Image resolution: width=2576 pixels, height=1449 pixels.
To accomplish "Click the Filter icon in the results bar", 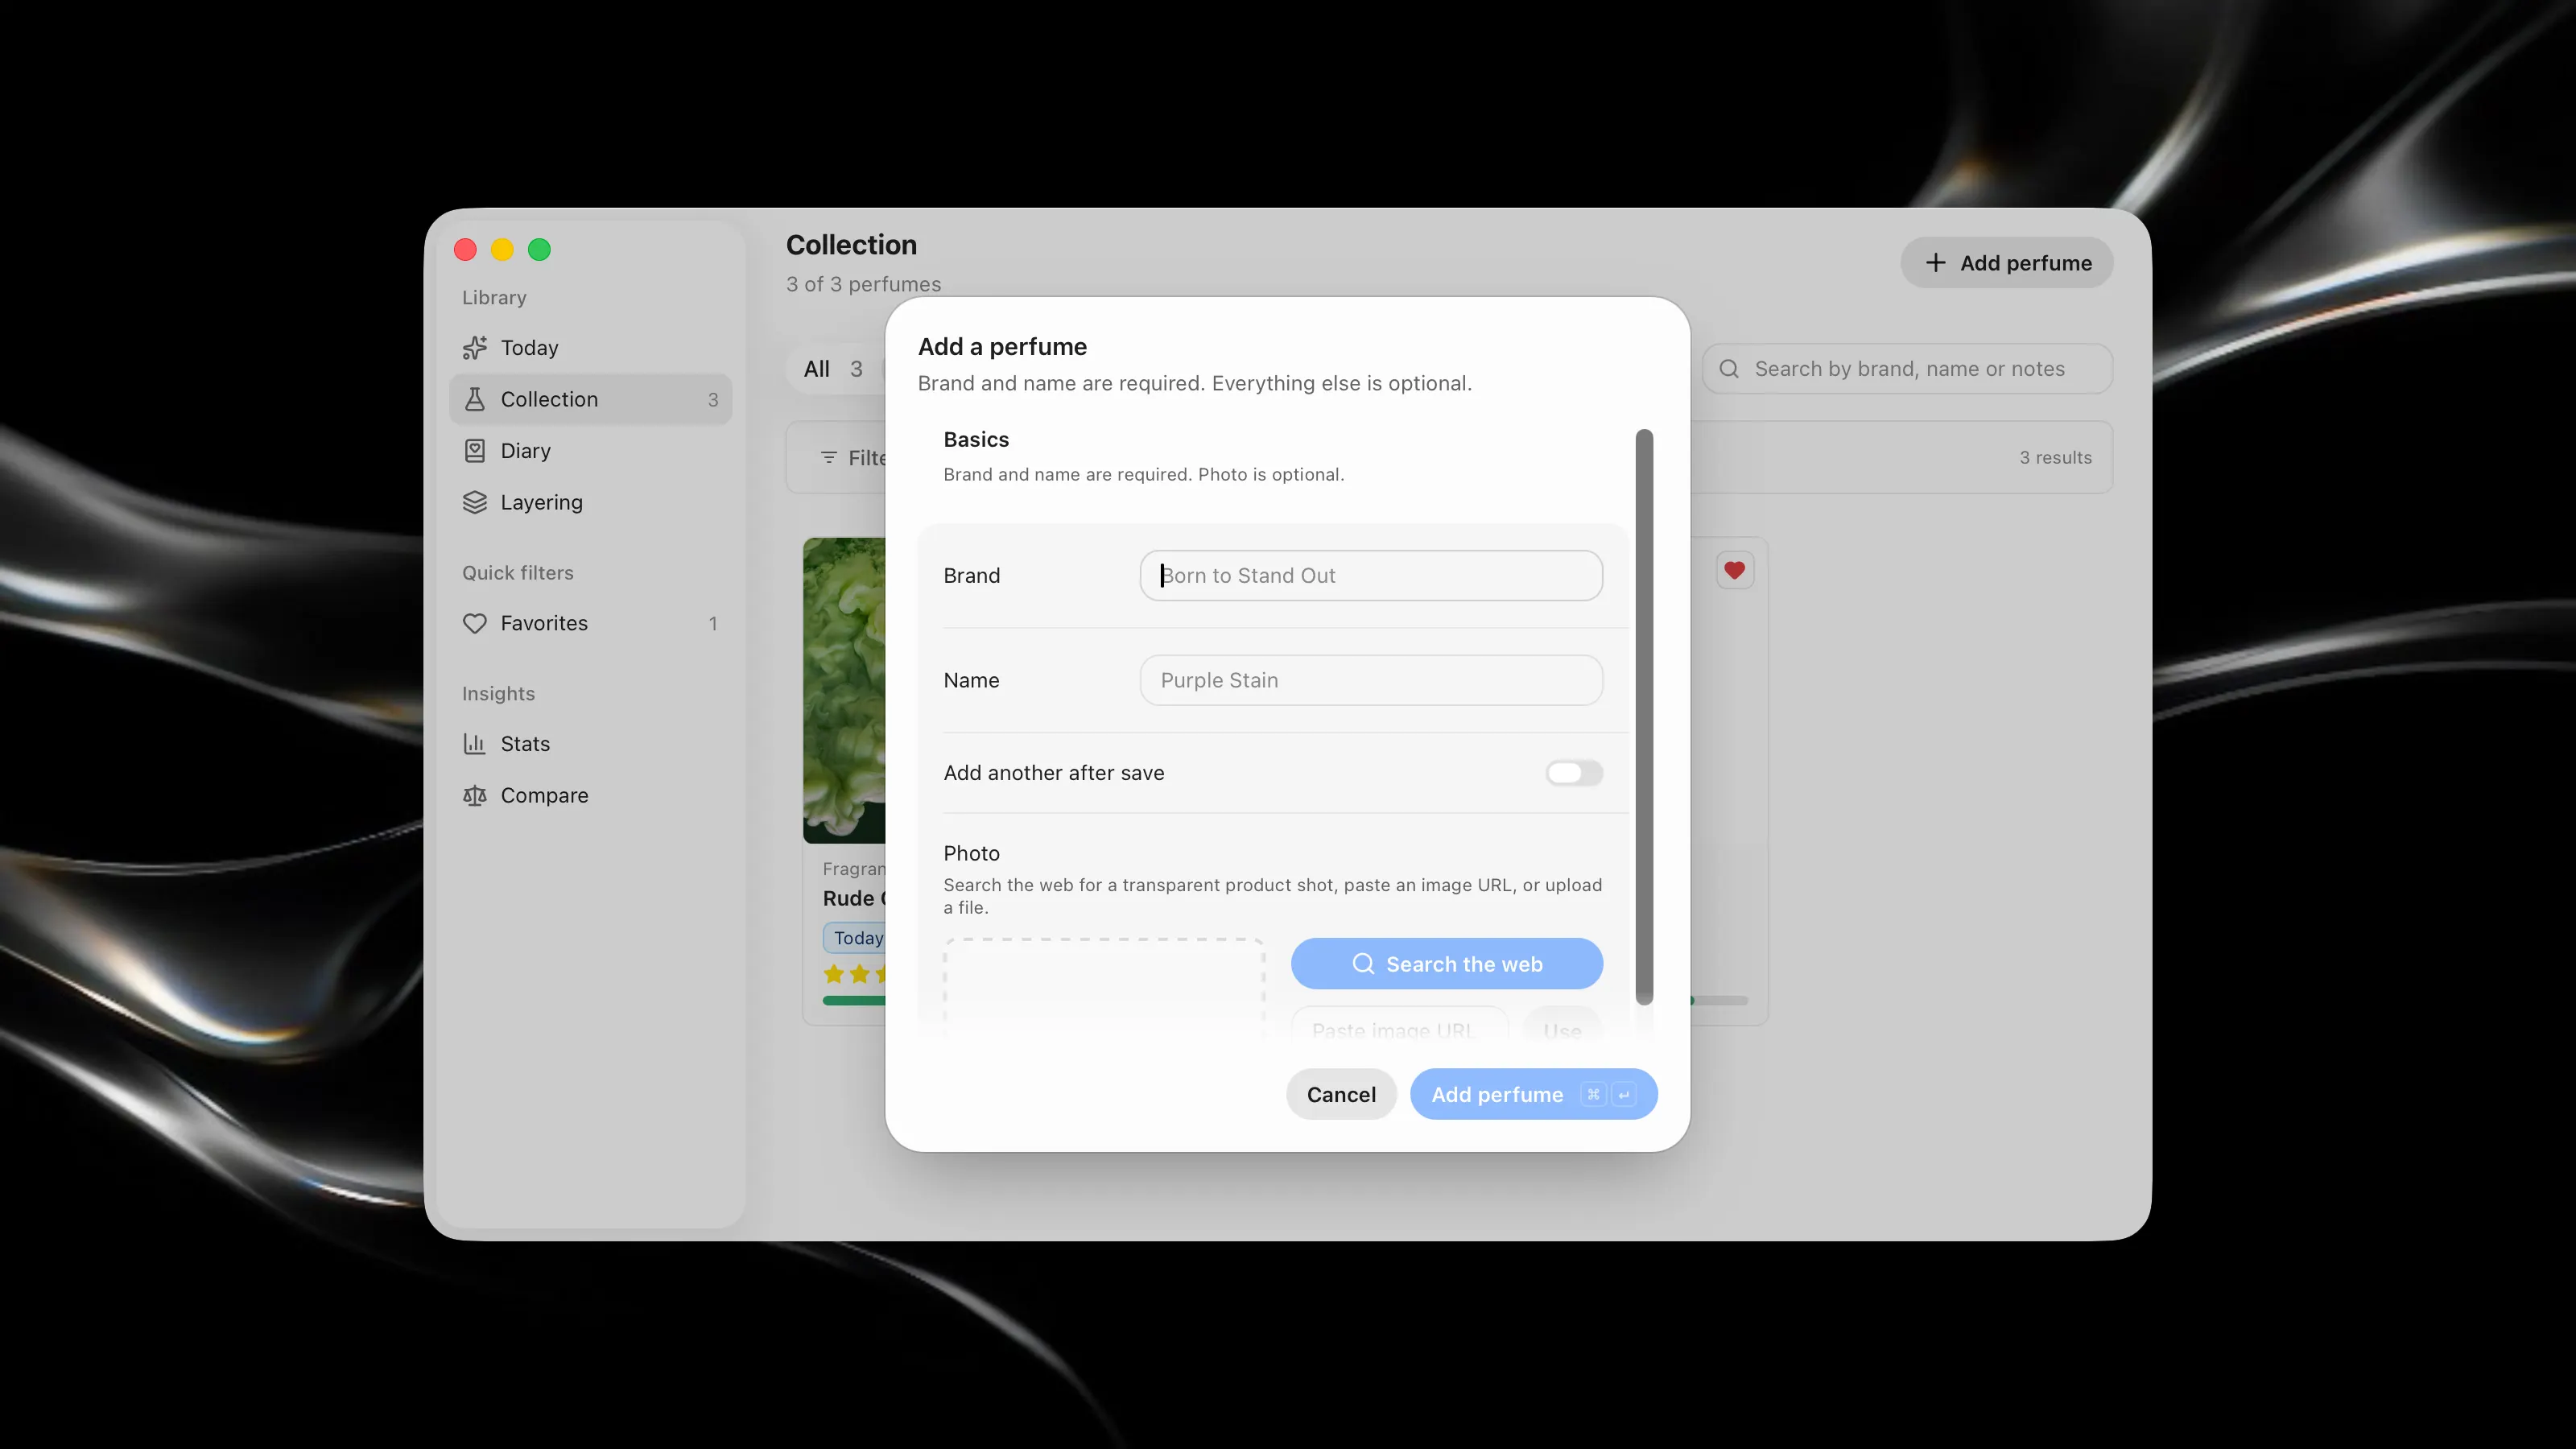I will coord(829,458).
